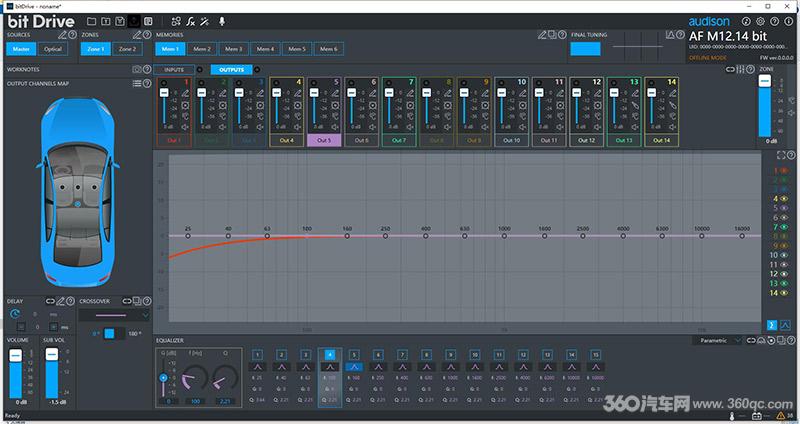Click the filter shape icon of band 5
800x424 pixels.
354,367
